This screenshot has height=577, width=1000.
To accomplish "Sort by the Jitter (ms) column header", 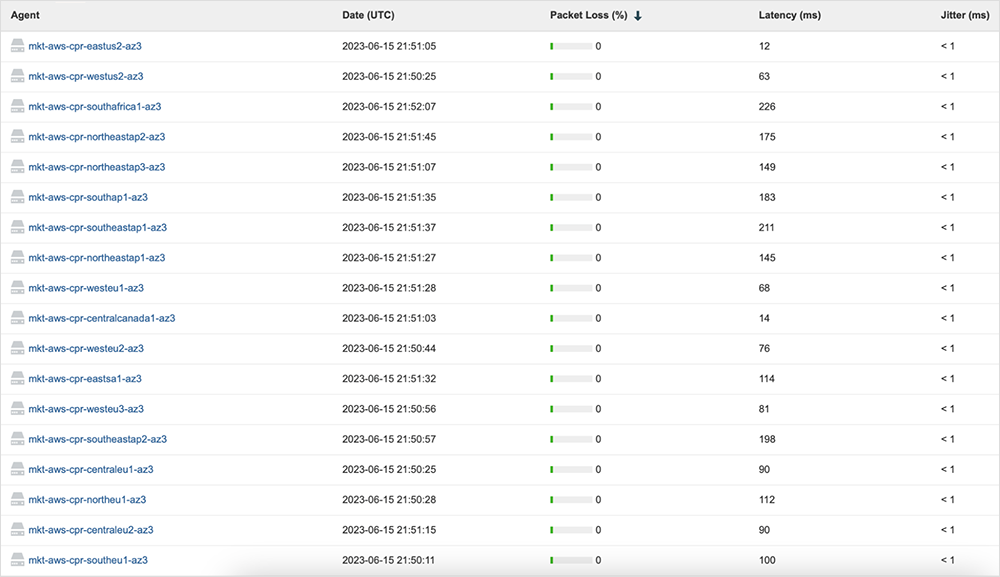I will click(964, 15).
